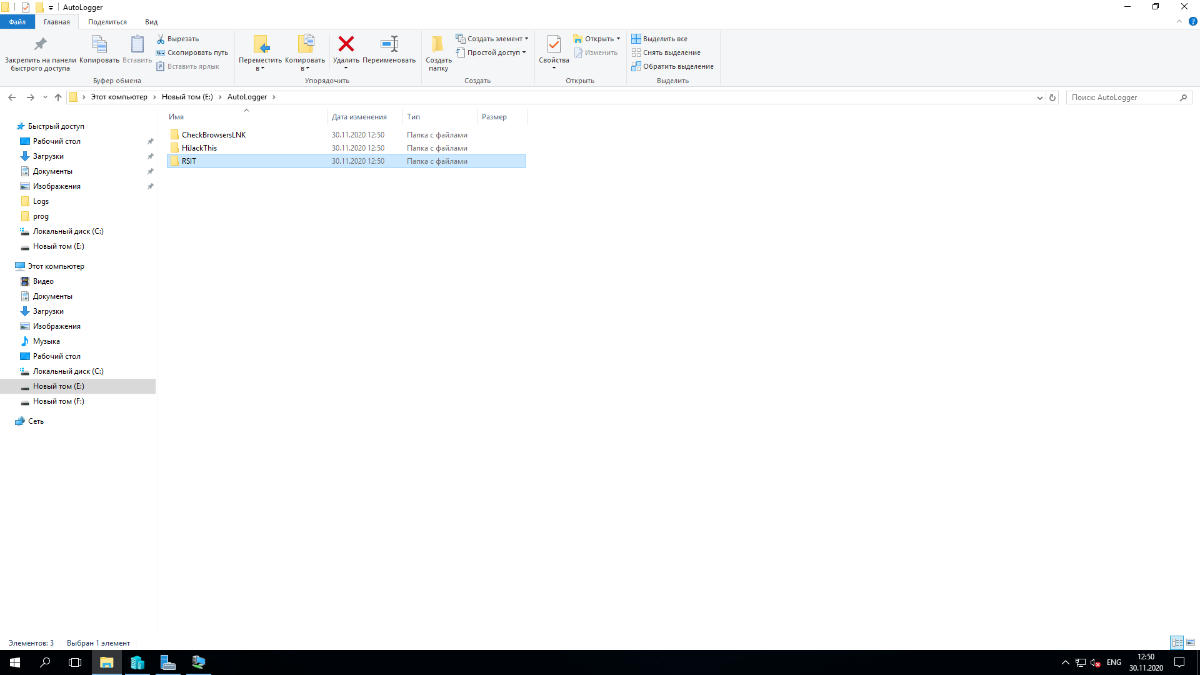Click Pin to Quick Access ribbon button

tap(40, 53)
